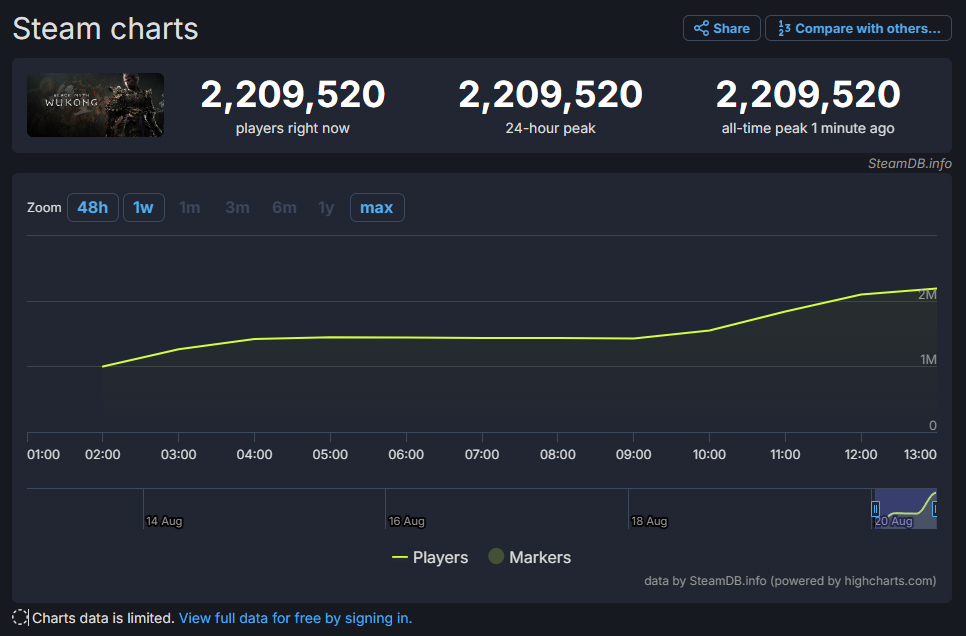The height and width of the screenshot is (636, 966).
Task: Click the players right now count
Action: (x=293, y=94)
